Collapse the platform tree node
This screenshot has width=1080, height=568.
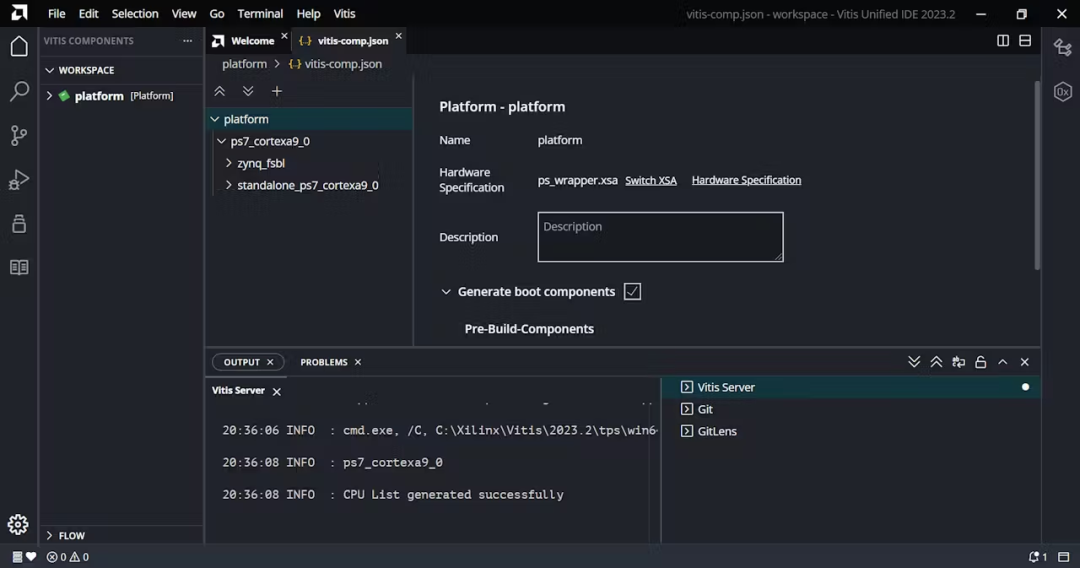(215, 119)
